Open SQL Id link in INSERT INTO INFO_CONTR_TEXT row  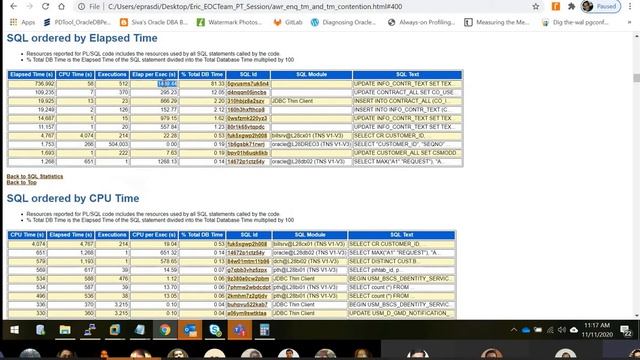[x=246, y=109]
